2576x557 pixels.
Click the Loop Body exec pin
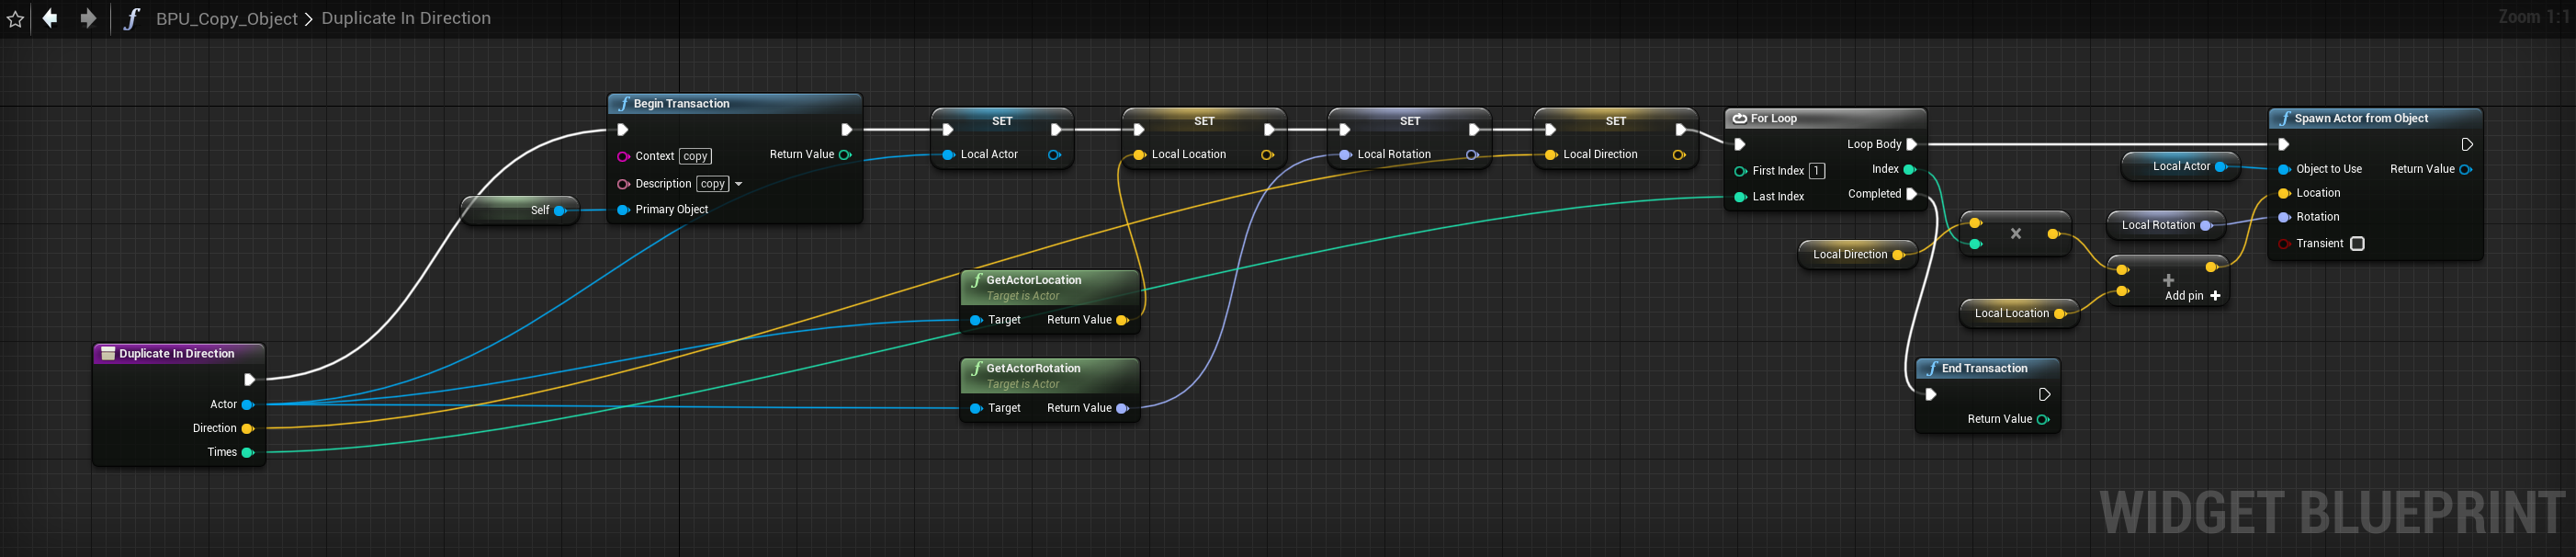click(1912, 144)
